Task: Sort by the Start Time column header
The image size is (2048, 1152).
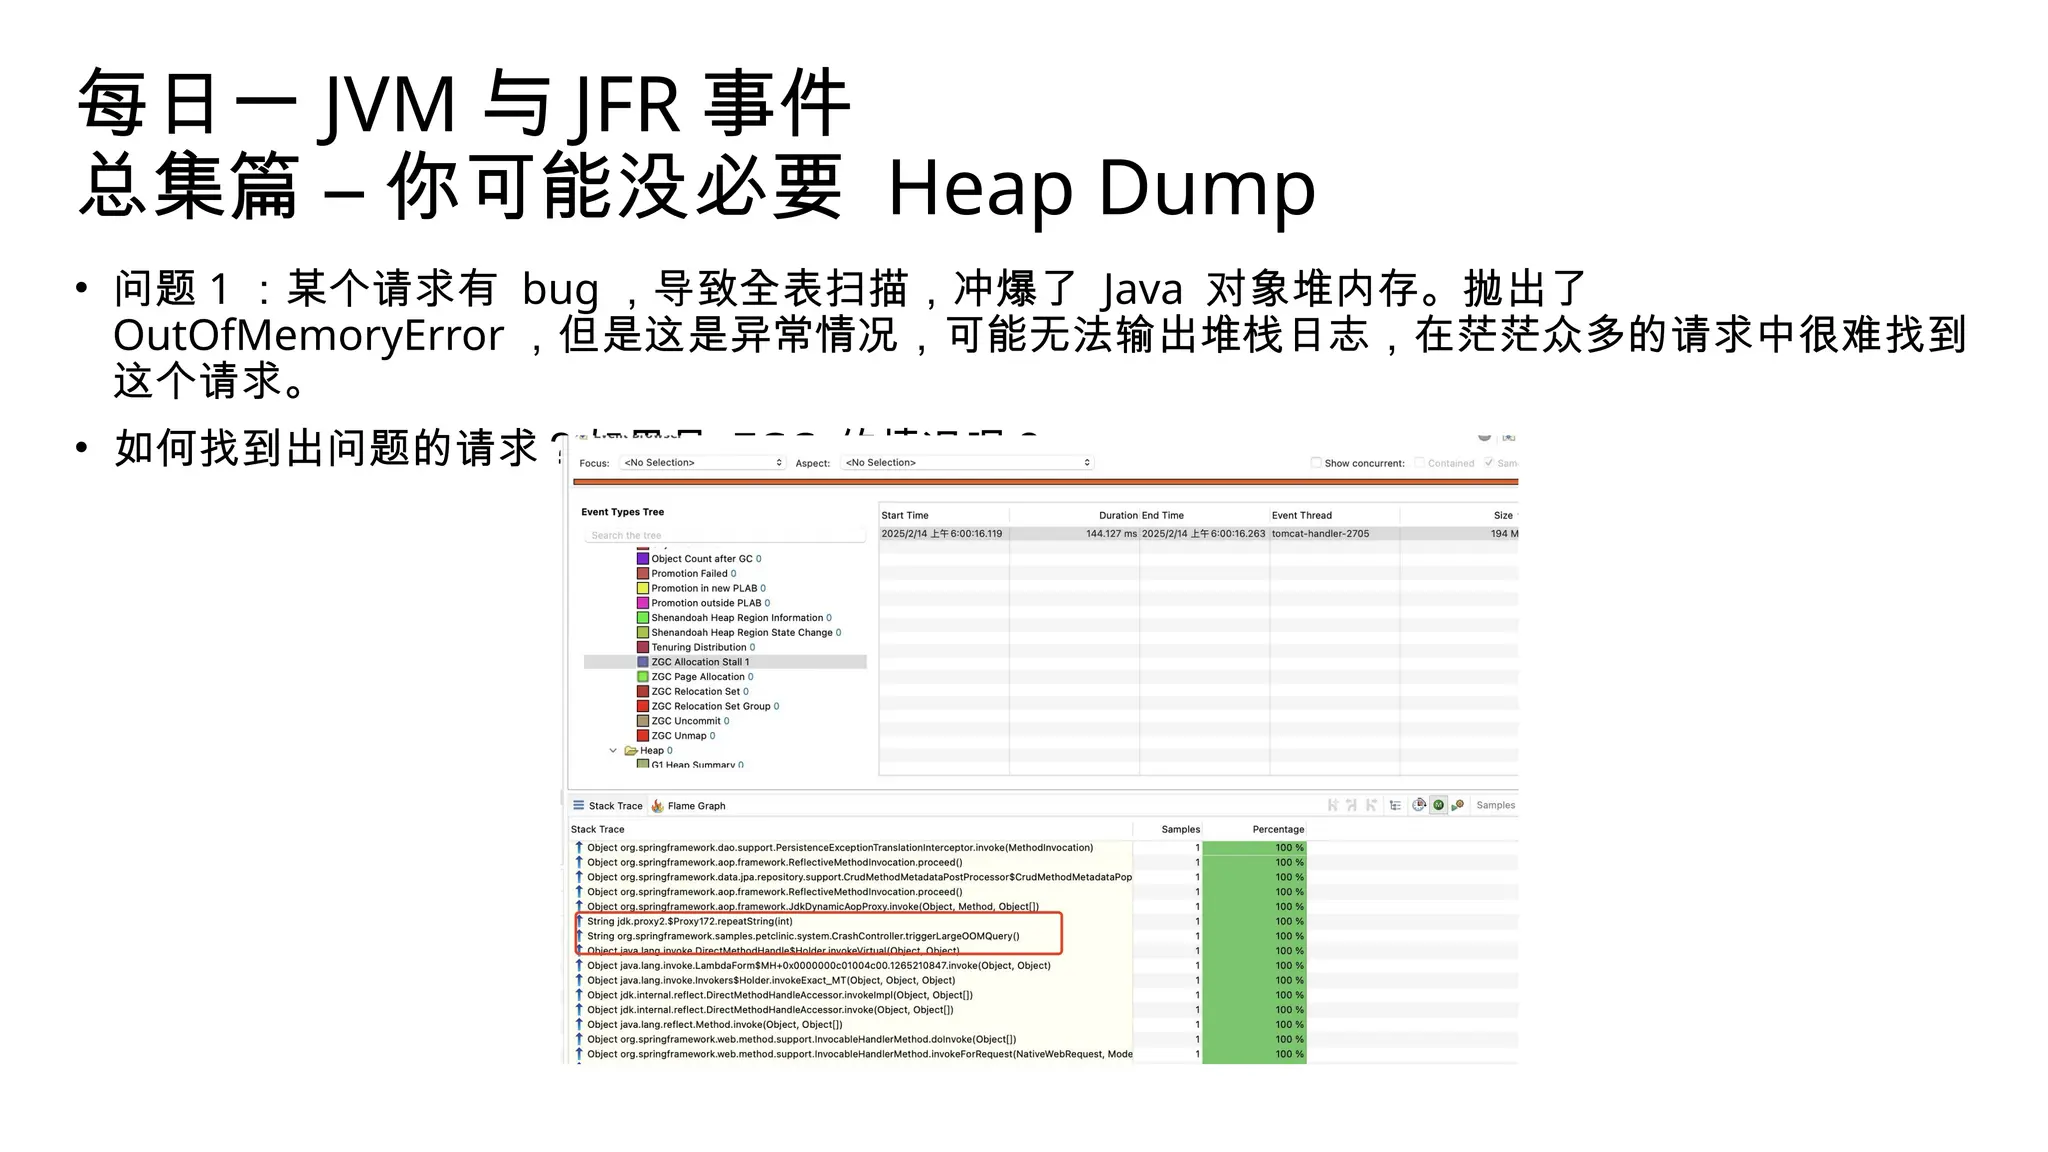Action: click(944, 516)
